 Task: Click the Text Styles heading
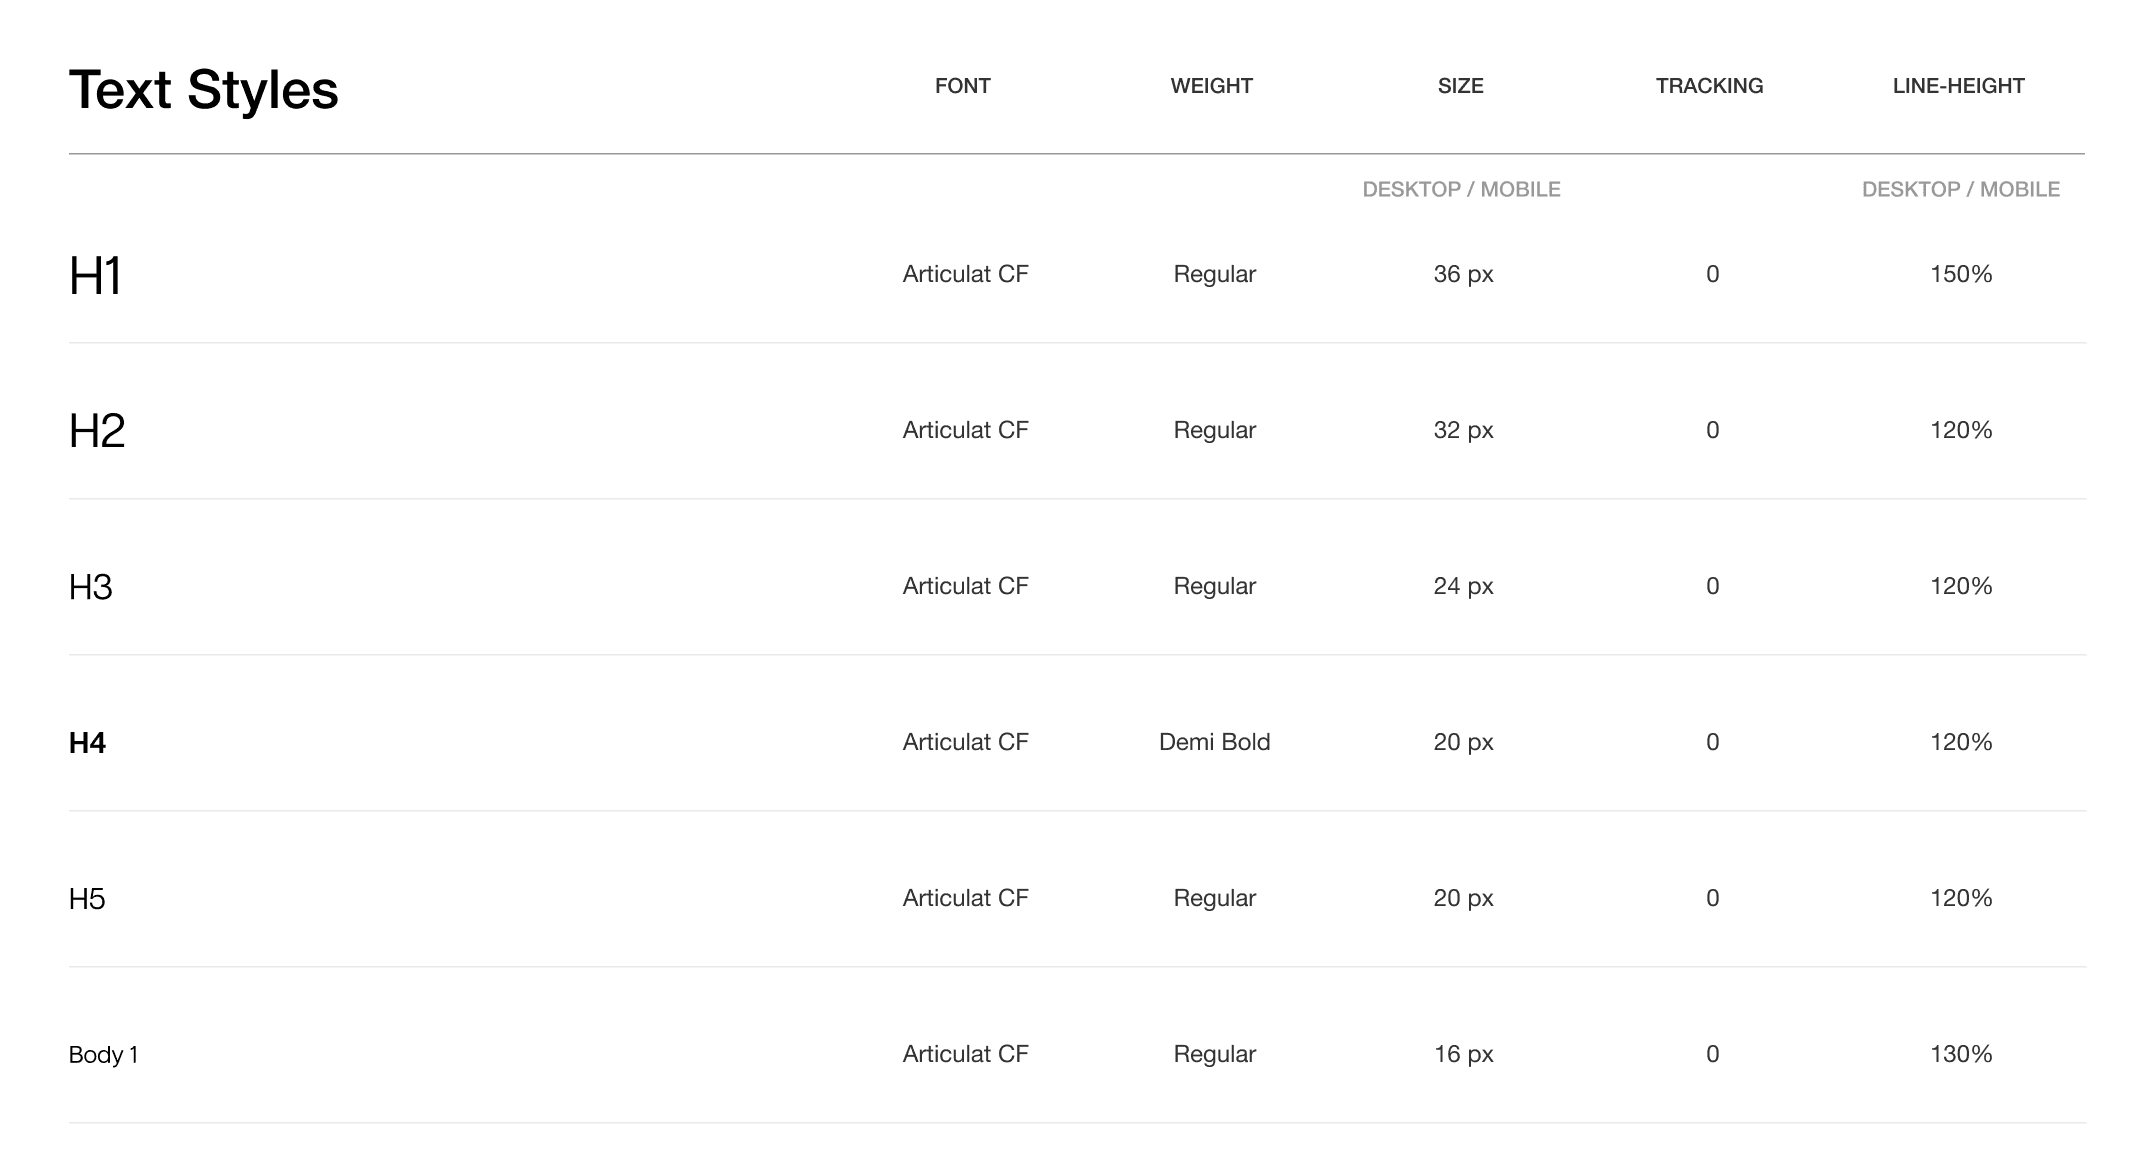tap(203, 90)
